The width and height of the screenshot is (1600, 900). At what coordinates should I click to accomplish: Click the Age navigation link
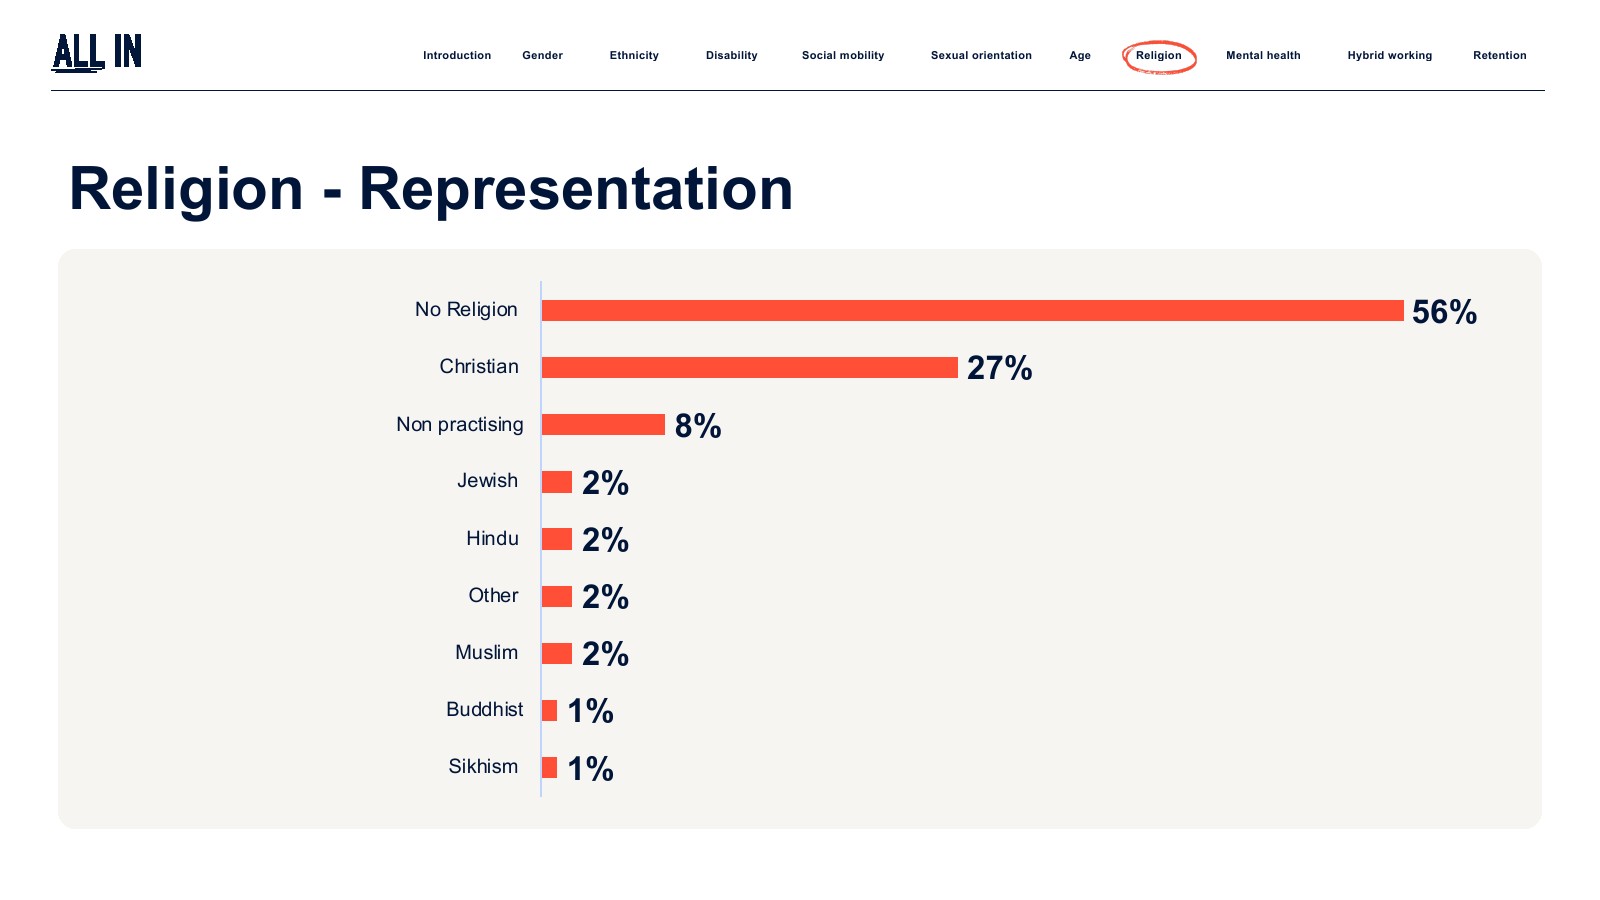[x=1080, y=56]
